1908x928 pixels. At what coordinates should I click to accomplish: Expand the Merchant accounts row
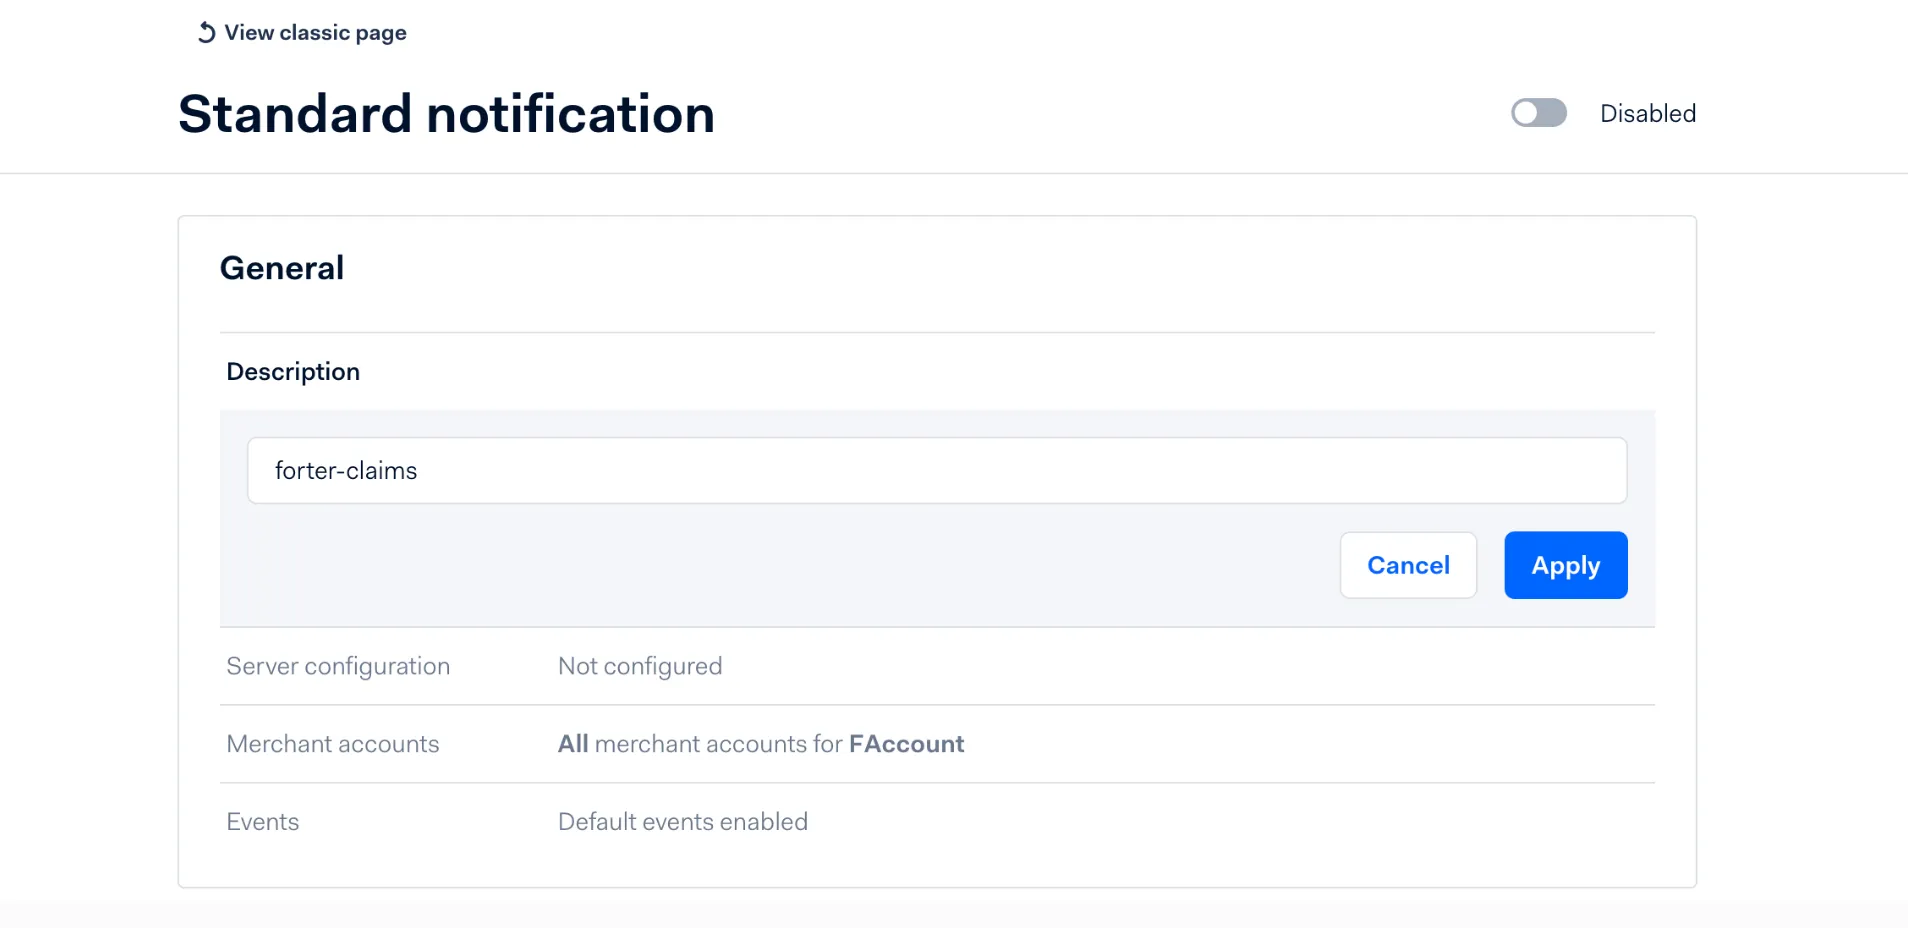pos(937,744)
